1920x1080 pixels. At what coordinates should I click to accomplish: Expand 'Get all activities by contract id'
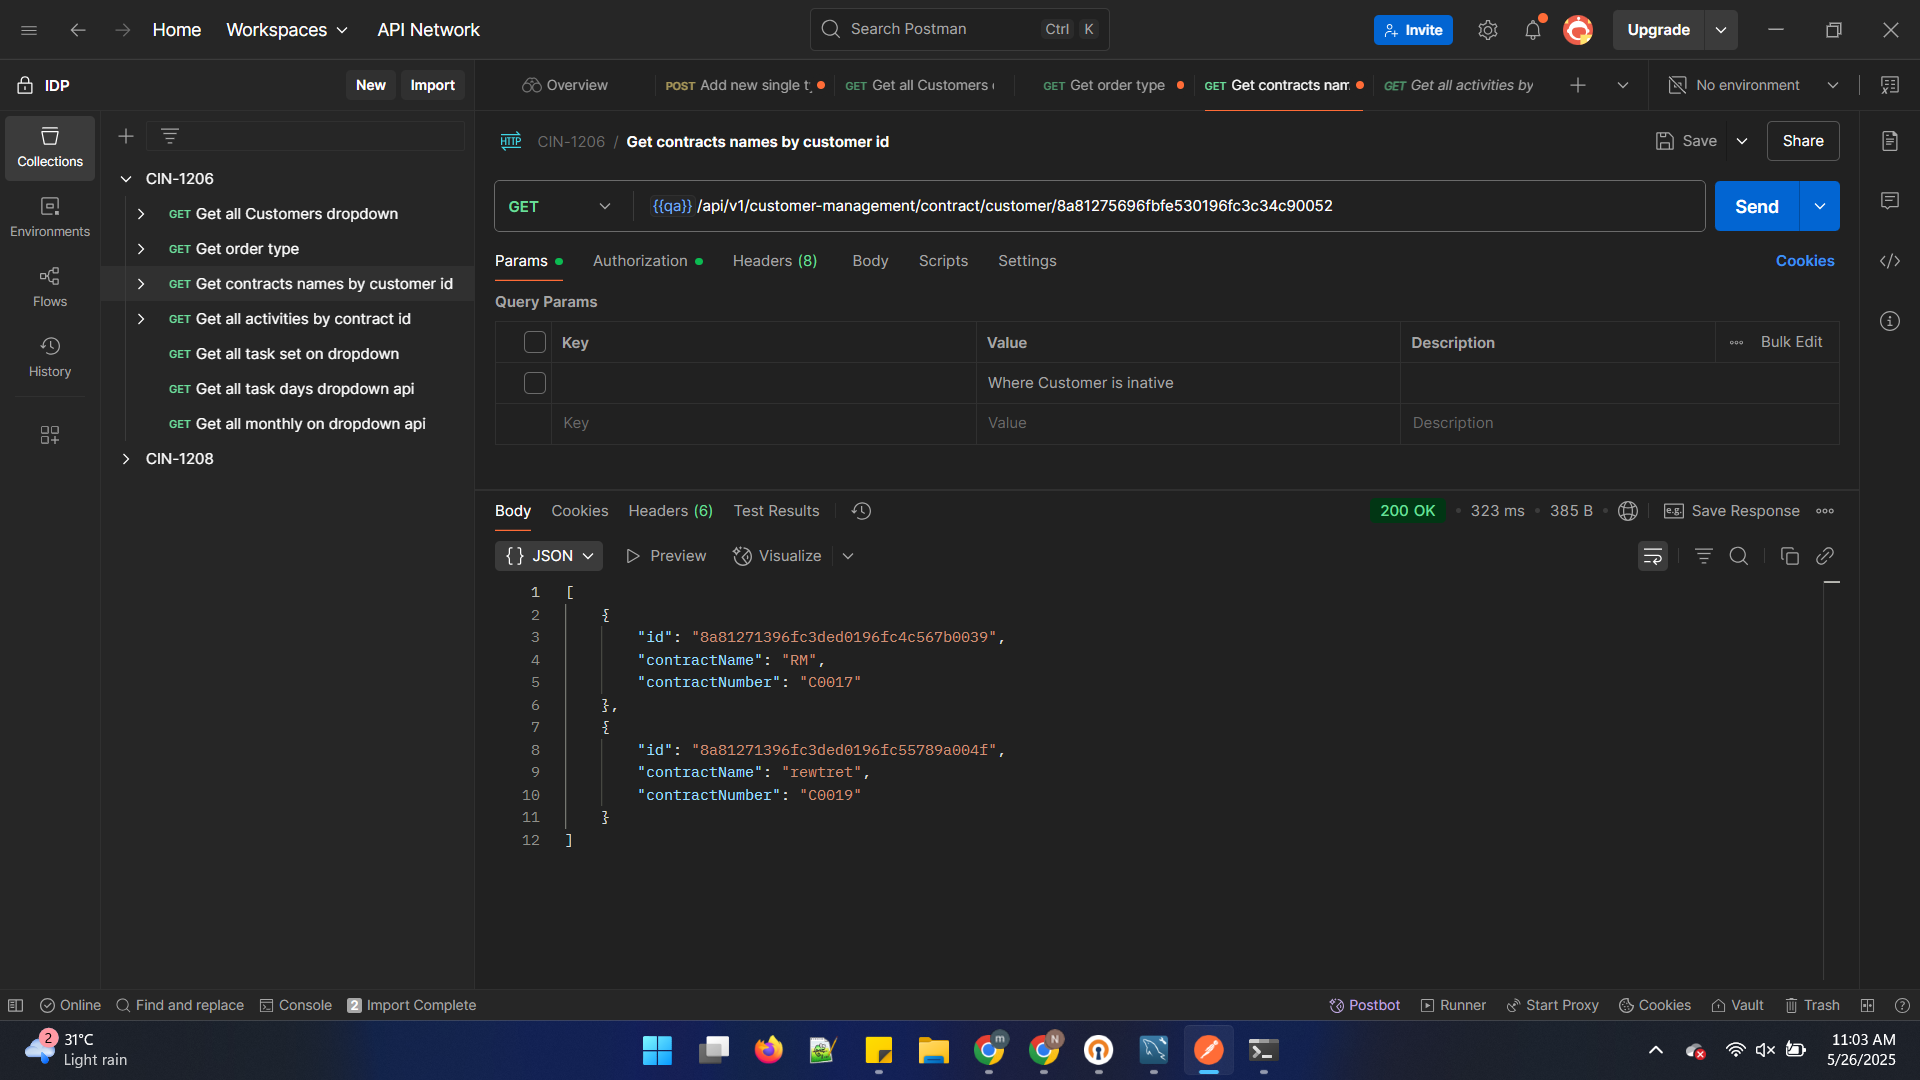click(x=141, y=319)
